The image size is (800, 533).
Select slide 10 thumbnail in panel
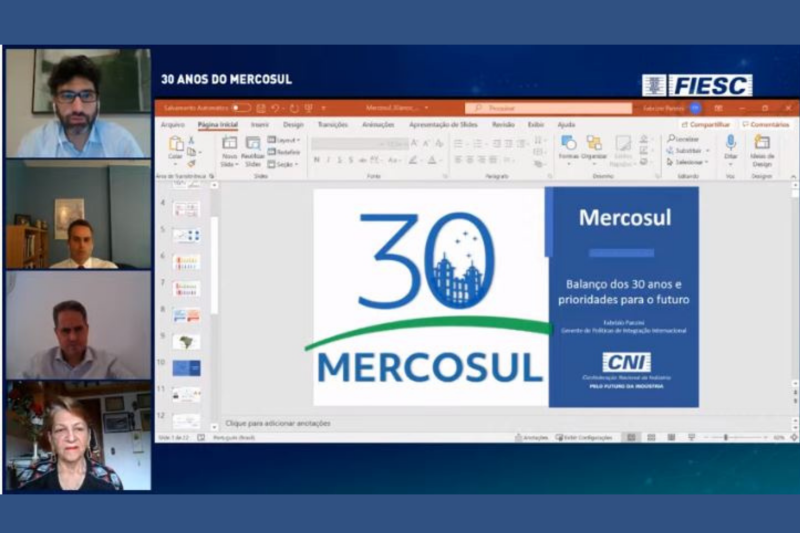click(x=186, y=368)
